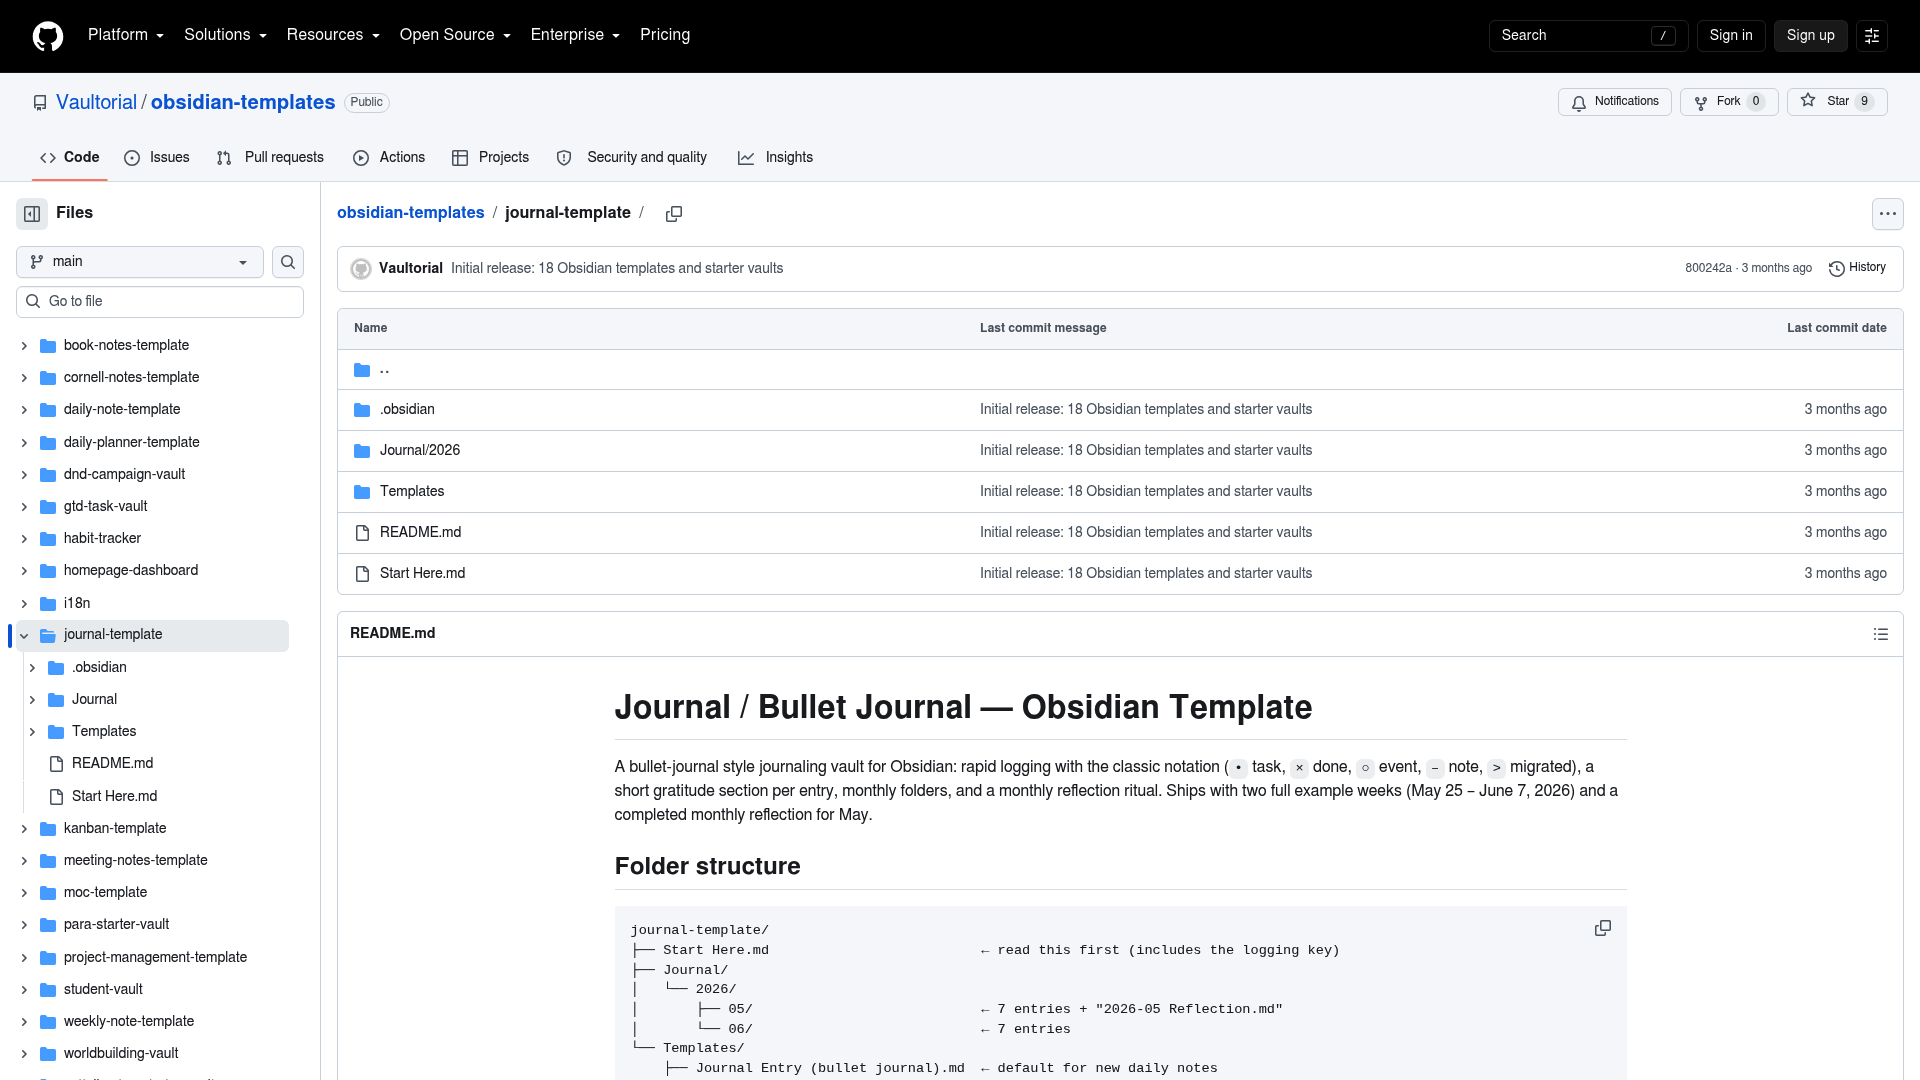Open the Code tab

[69, 158]
